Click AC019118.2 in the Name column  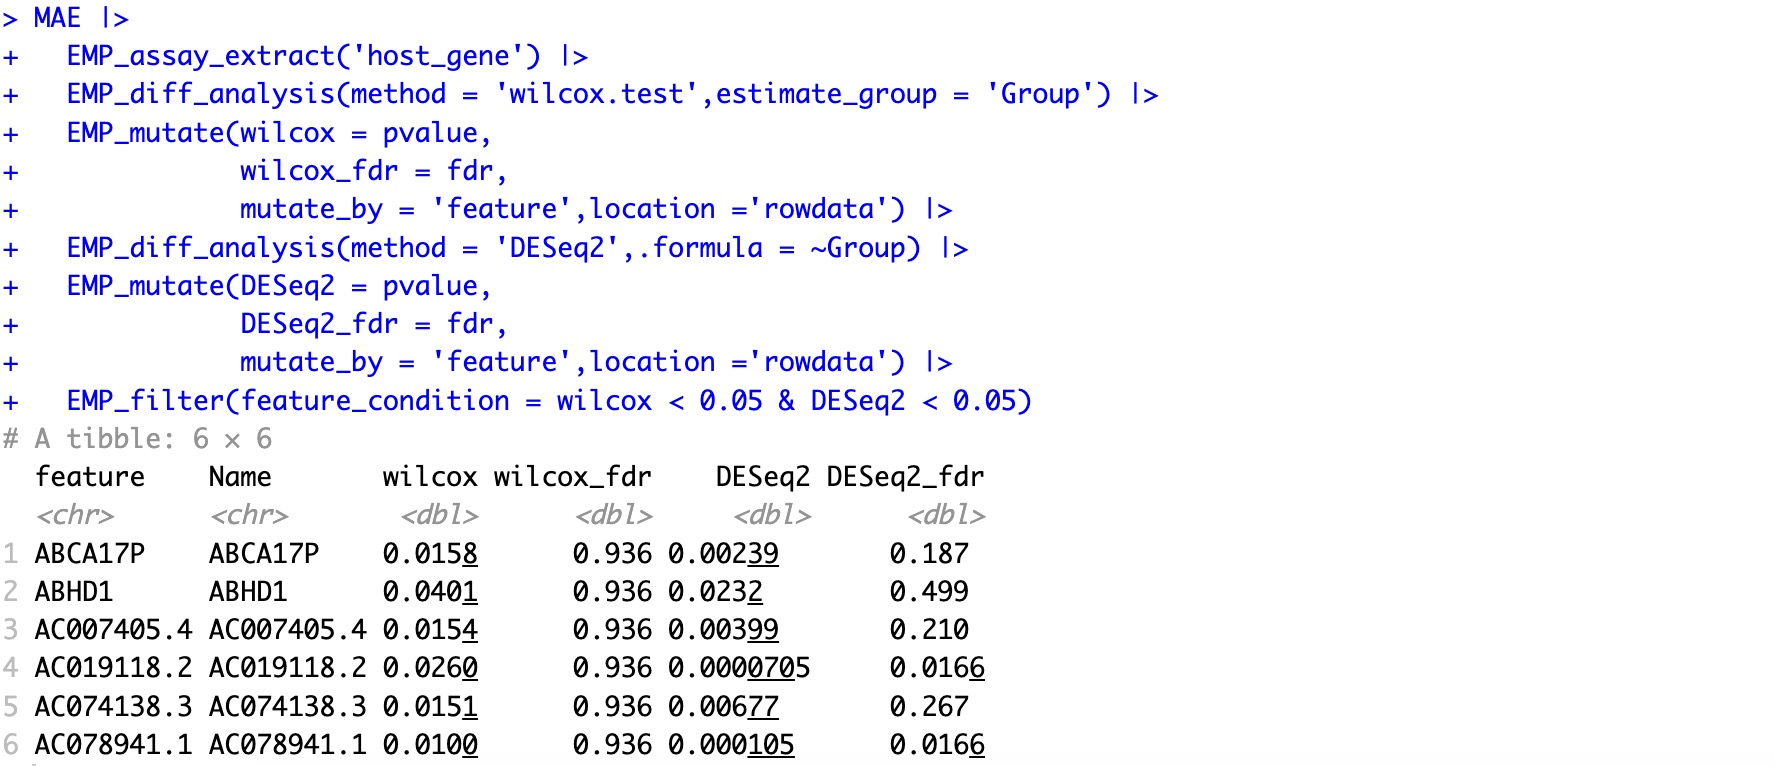pyautogui.click(x=287, y=668)
